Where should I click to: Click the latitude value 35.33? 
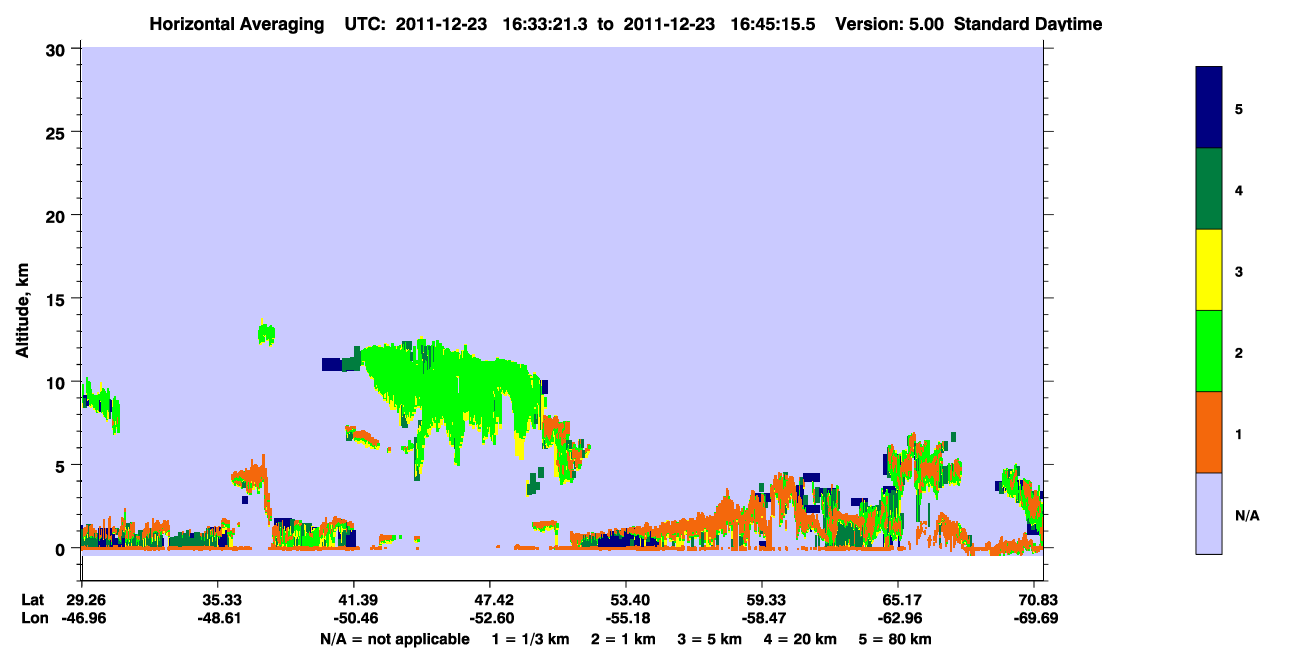(217, 600)
